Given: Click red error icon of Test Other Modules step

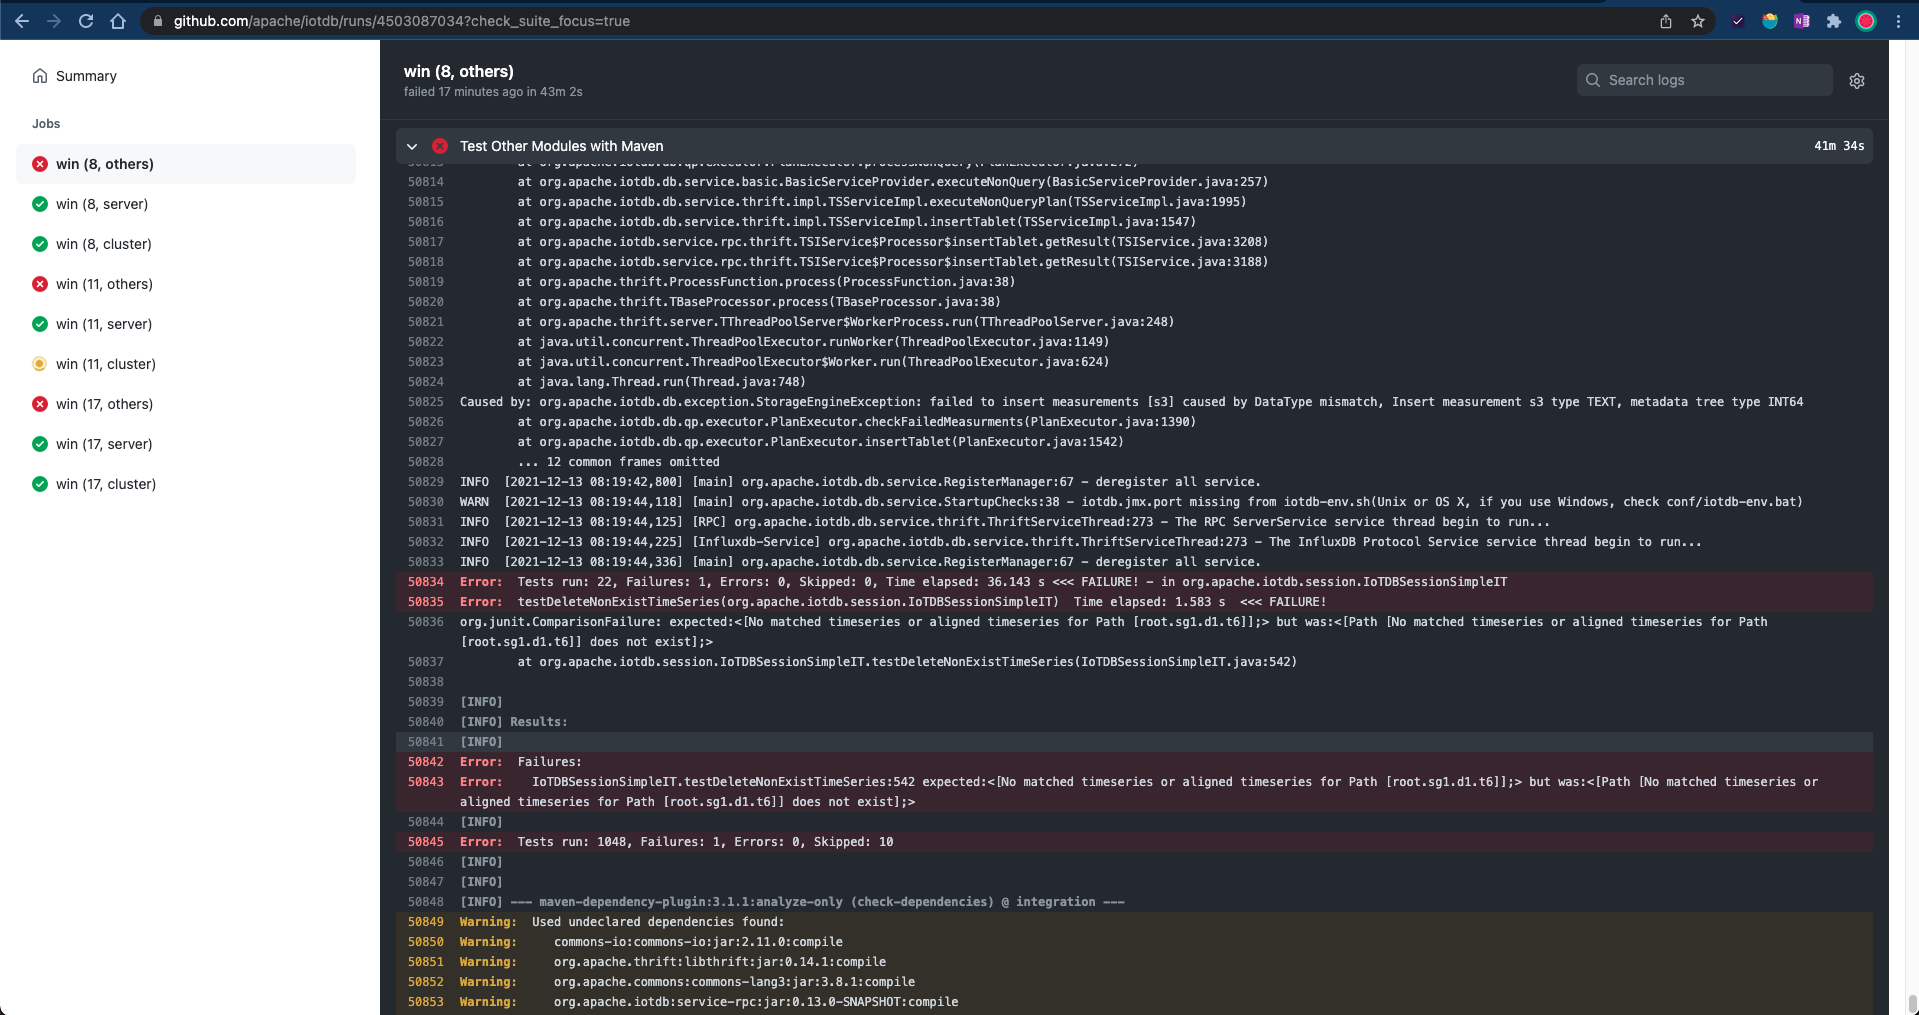Looking at the screenshot, I should pos(440,146).
